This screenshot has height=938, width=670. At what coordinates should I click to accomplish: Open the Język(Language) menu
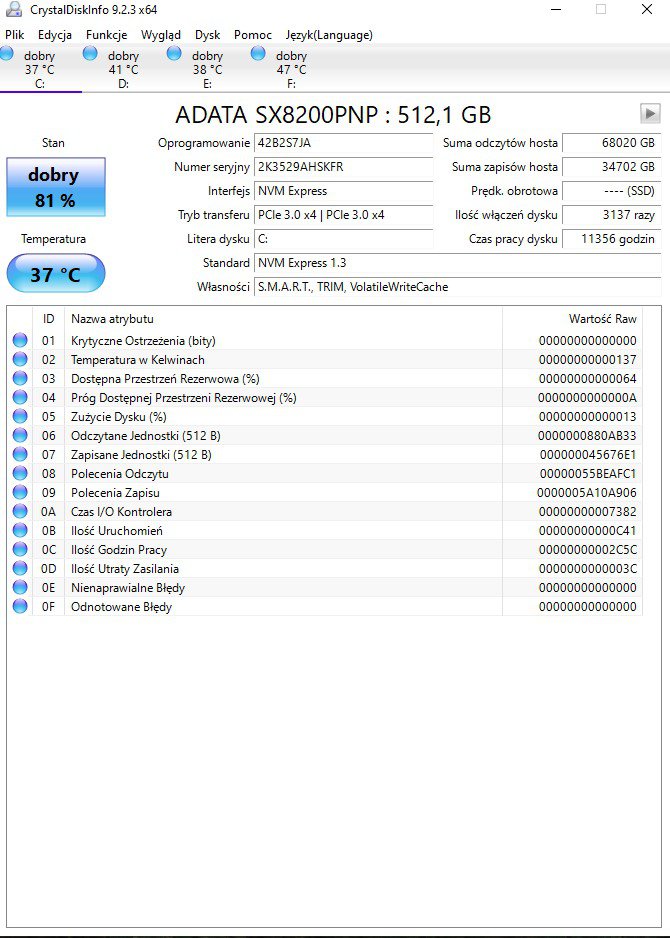[329, 35]
